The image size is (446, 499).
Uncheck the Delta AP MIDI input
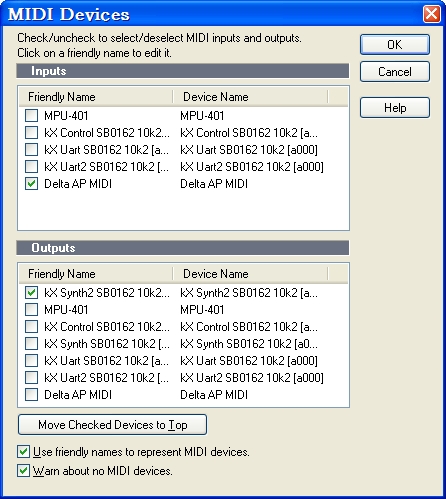coord(31,184)
